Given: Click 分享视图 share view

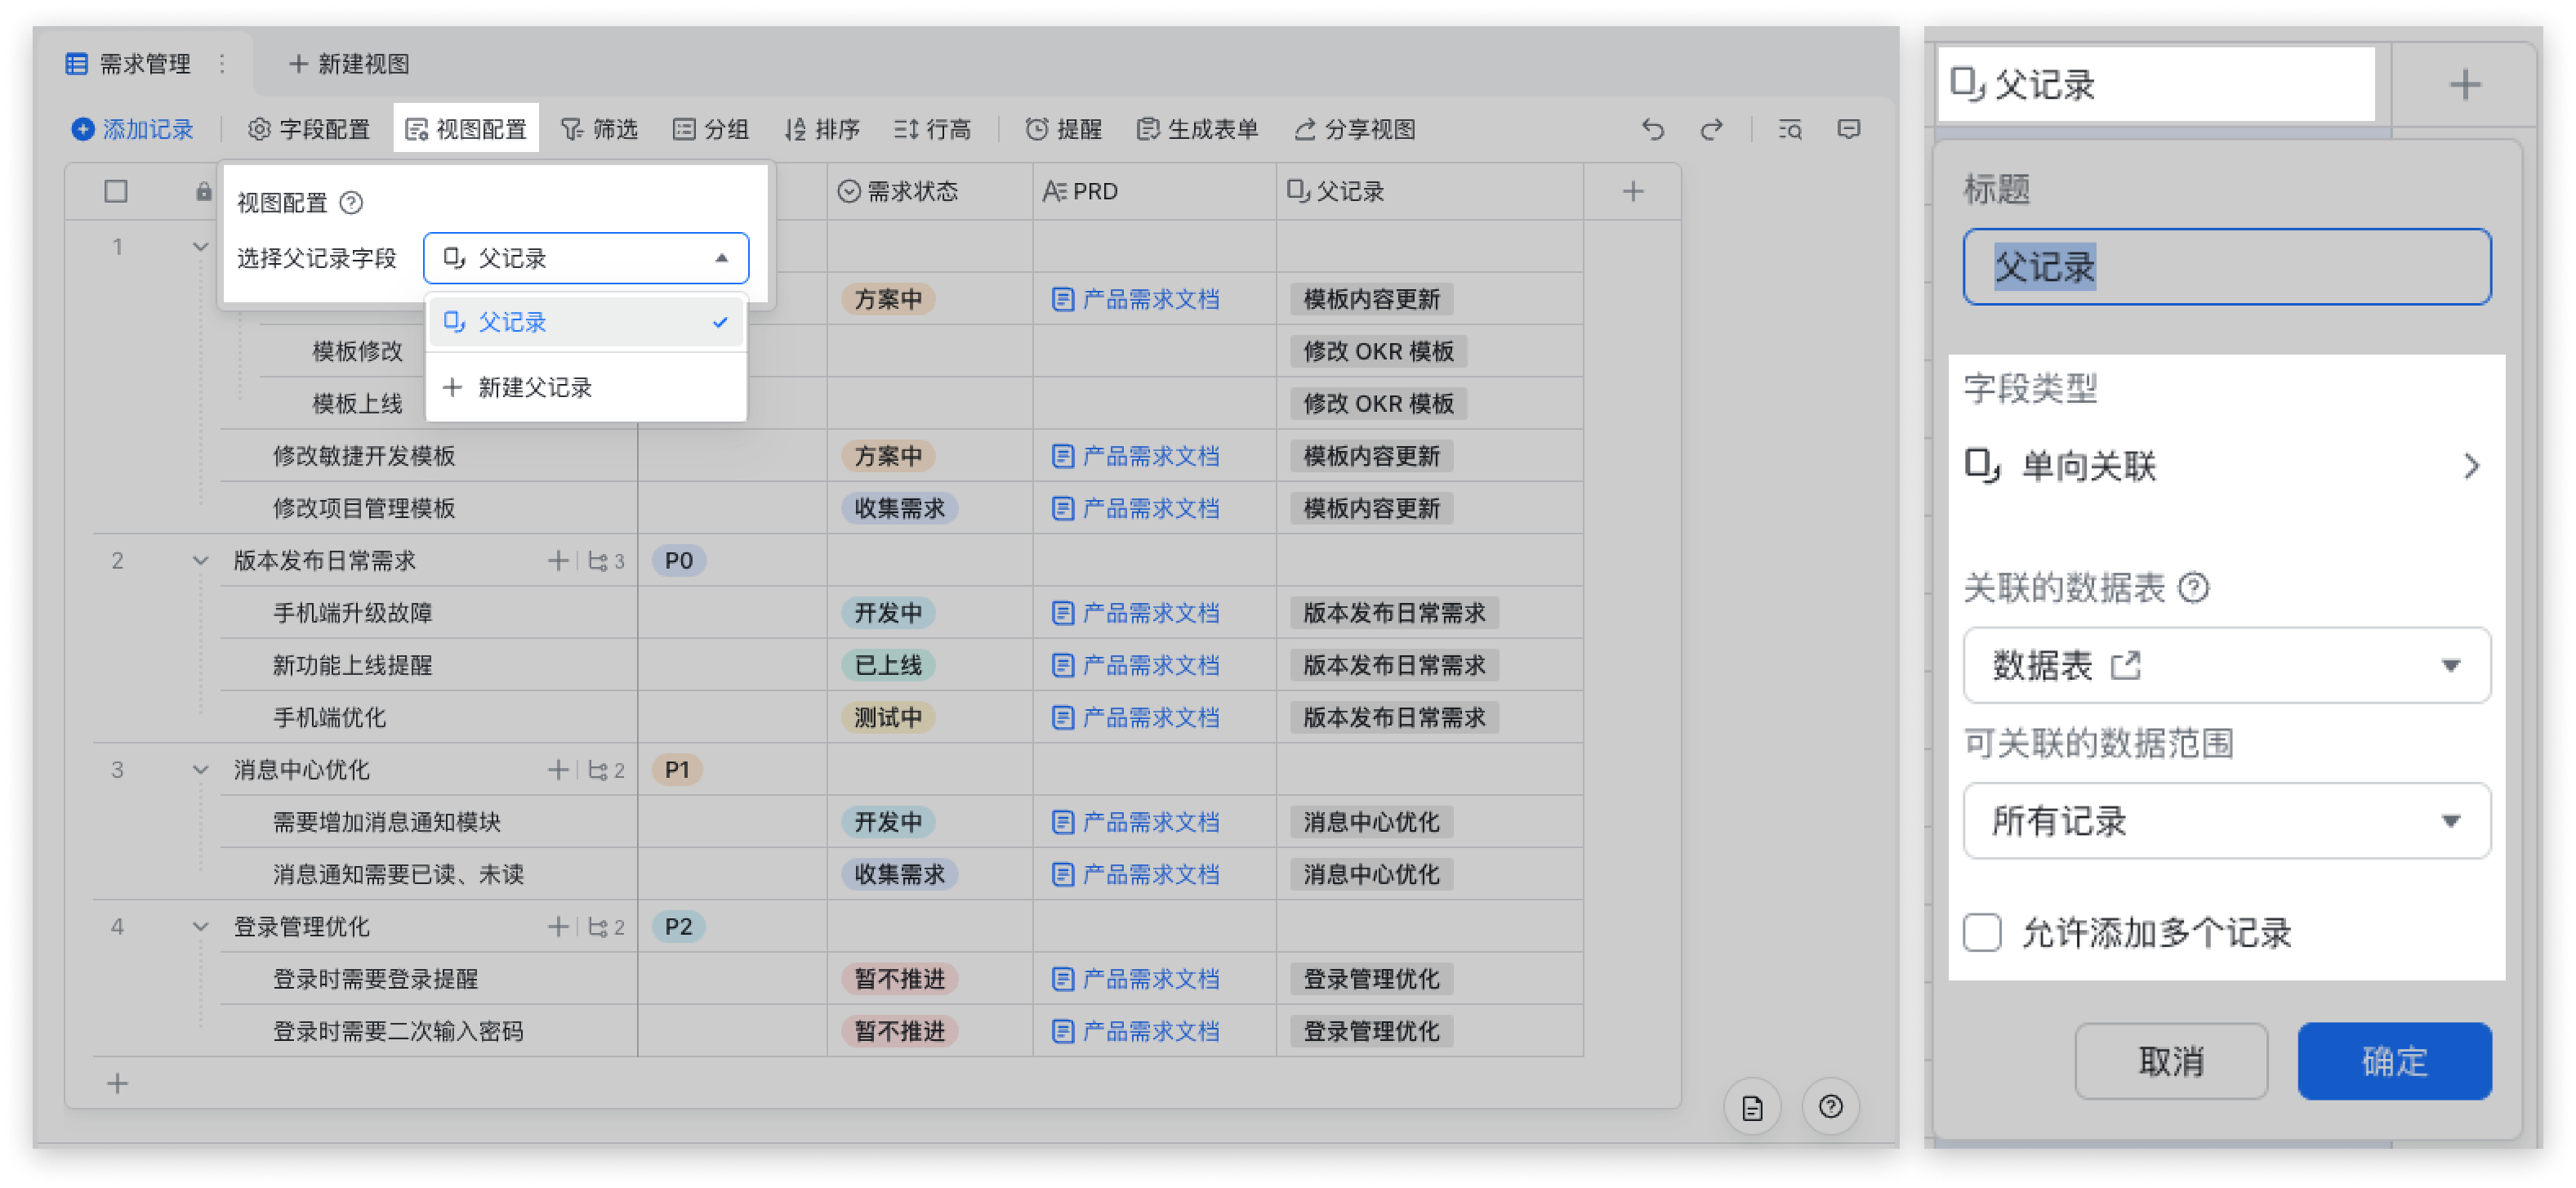Looking at the screenshot, I should (1355, 129).
